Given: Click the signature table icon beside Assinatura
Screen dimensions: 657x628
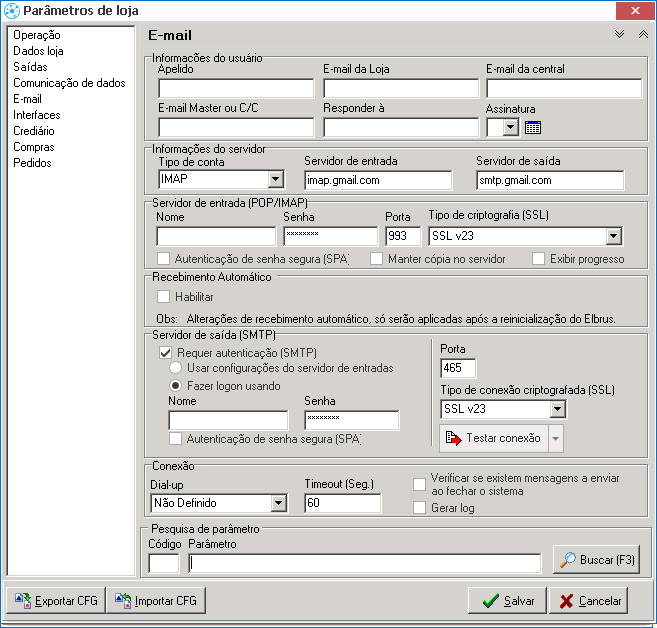Looking at the screenshot, I should pos(533,127).
